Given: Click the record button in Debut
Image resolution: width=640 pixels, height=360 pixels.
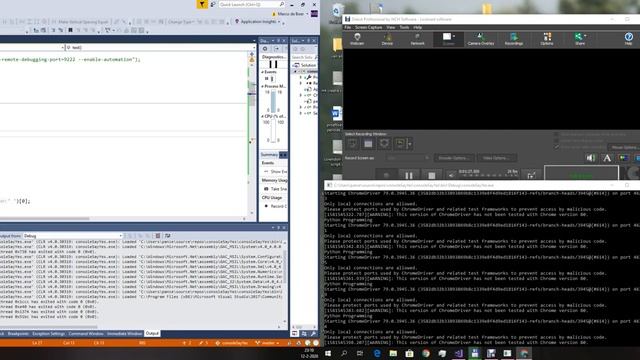Looking at the screenshot, I should (x=386, y=176).
